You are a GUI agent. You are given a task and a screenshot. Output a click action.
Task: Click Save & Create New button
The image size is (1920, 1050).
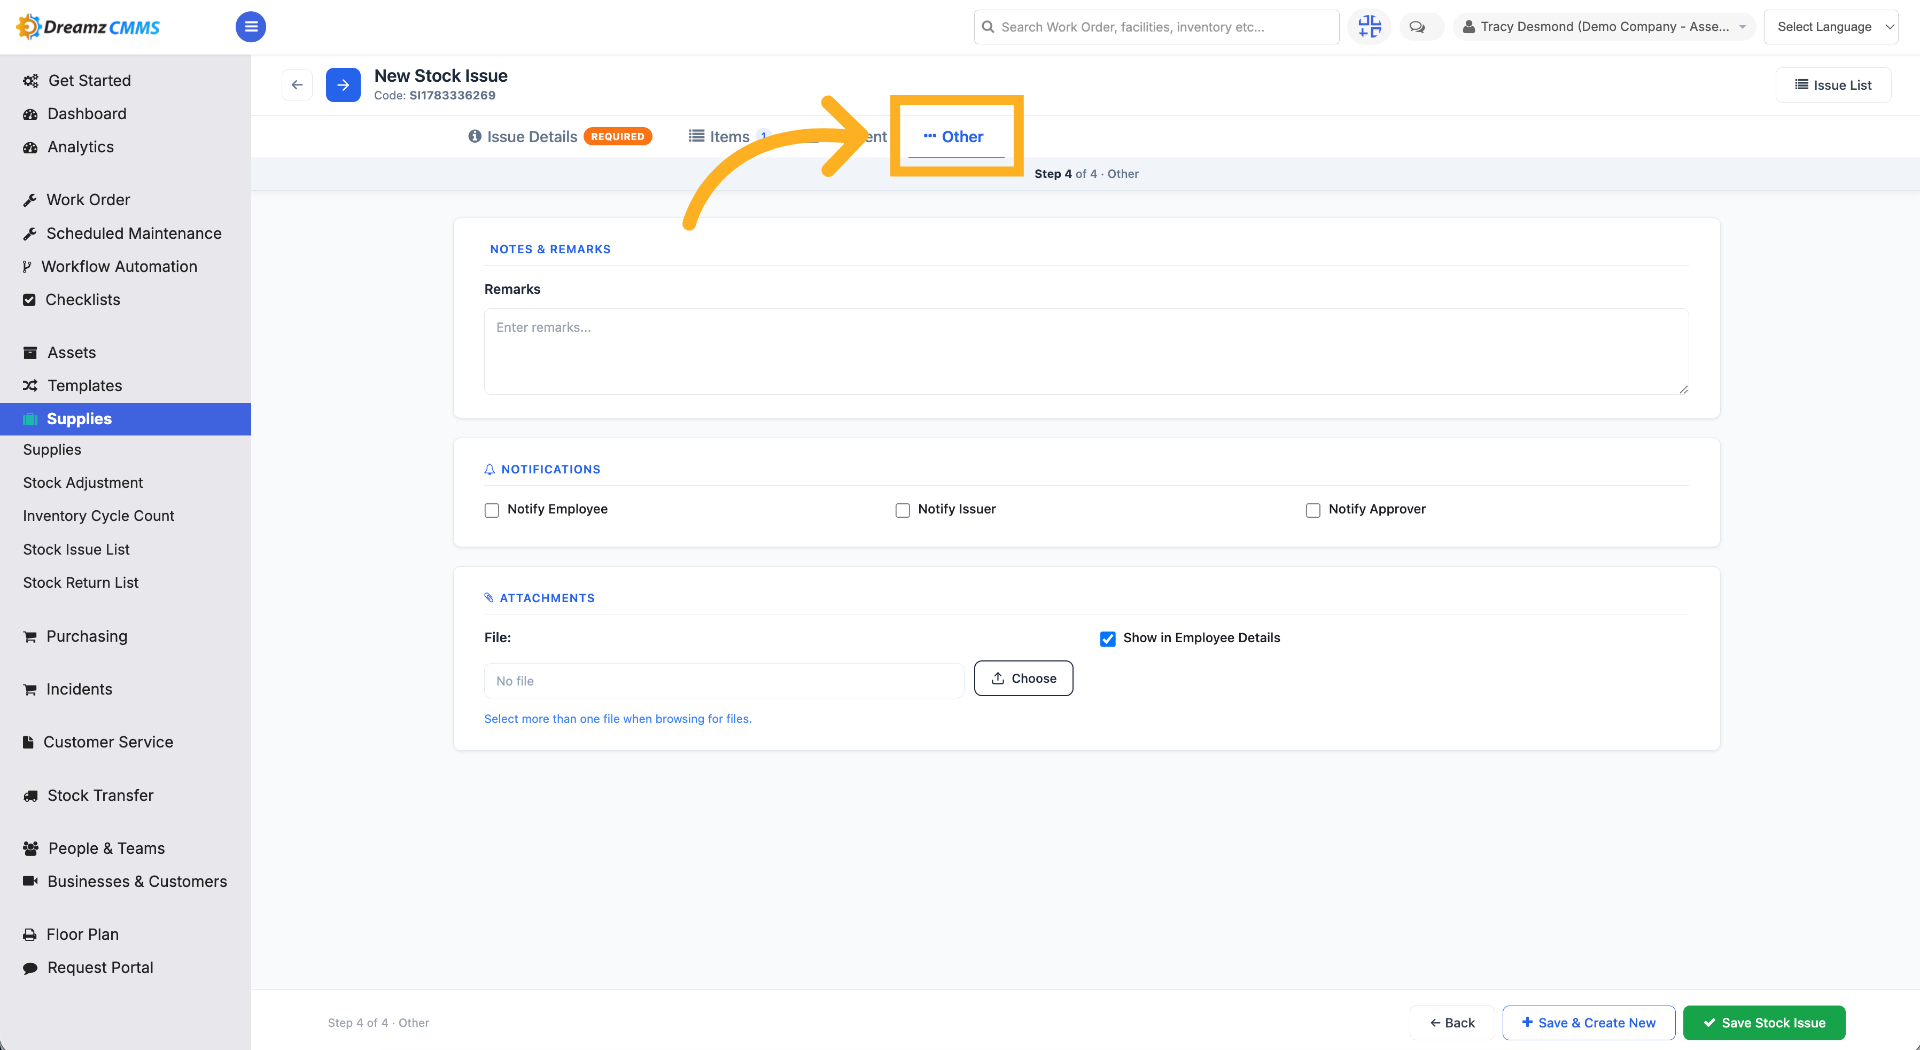pos(1588,1023)
